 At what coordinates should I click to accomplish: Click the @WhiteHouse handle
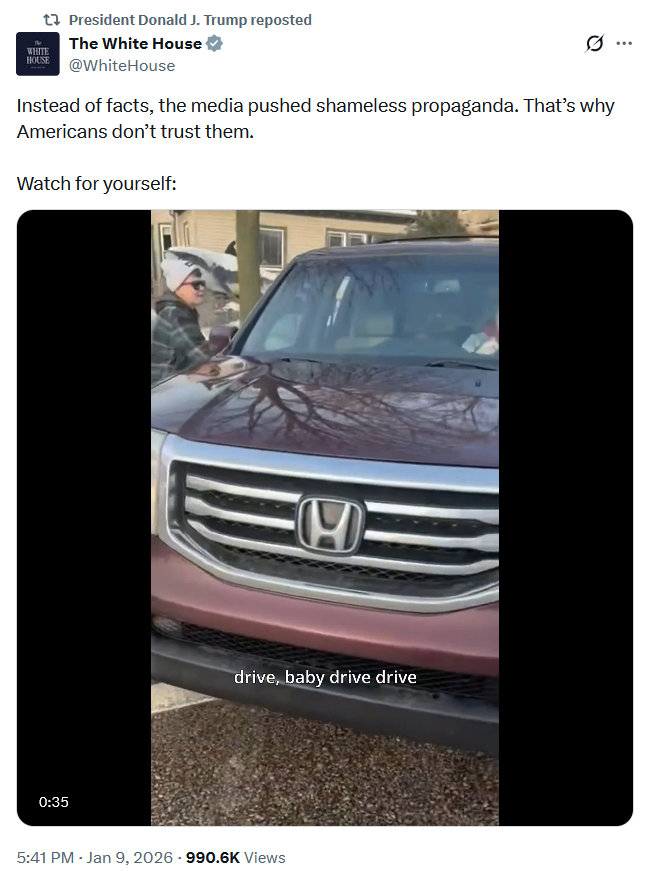pyautogui.click(x=122, y=66)
